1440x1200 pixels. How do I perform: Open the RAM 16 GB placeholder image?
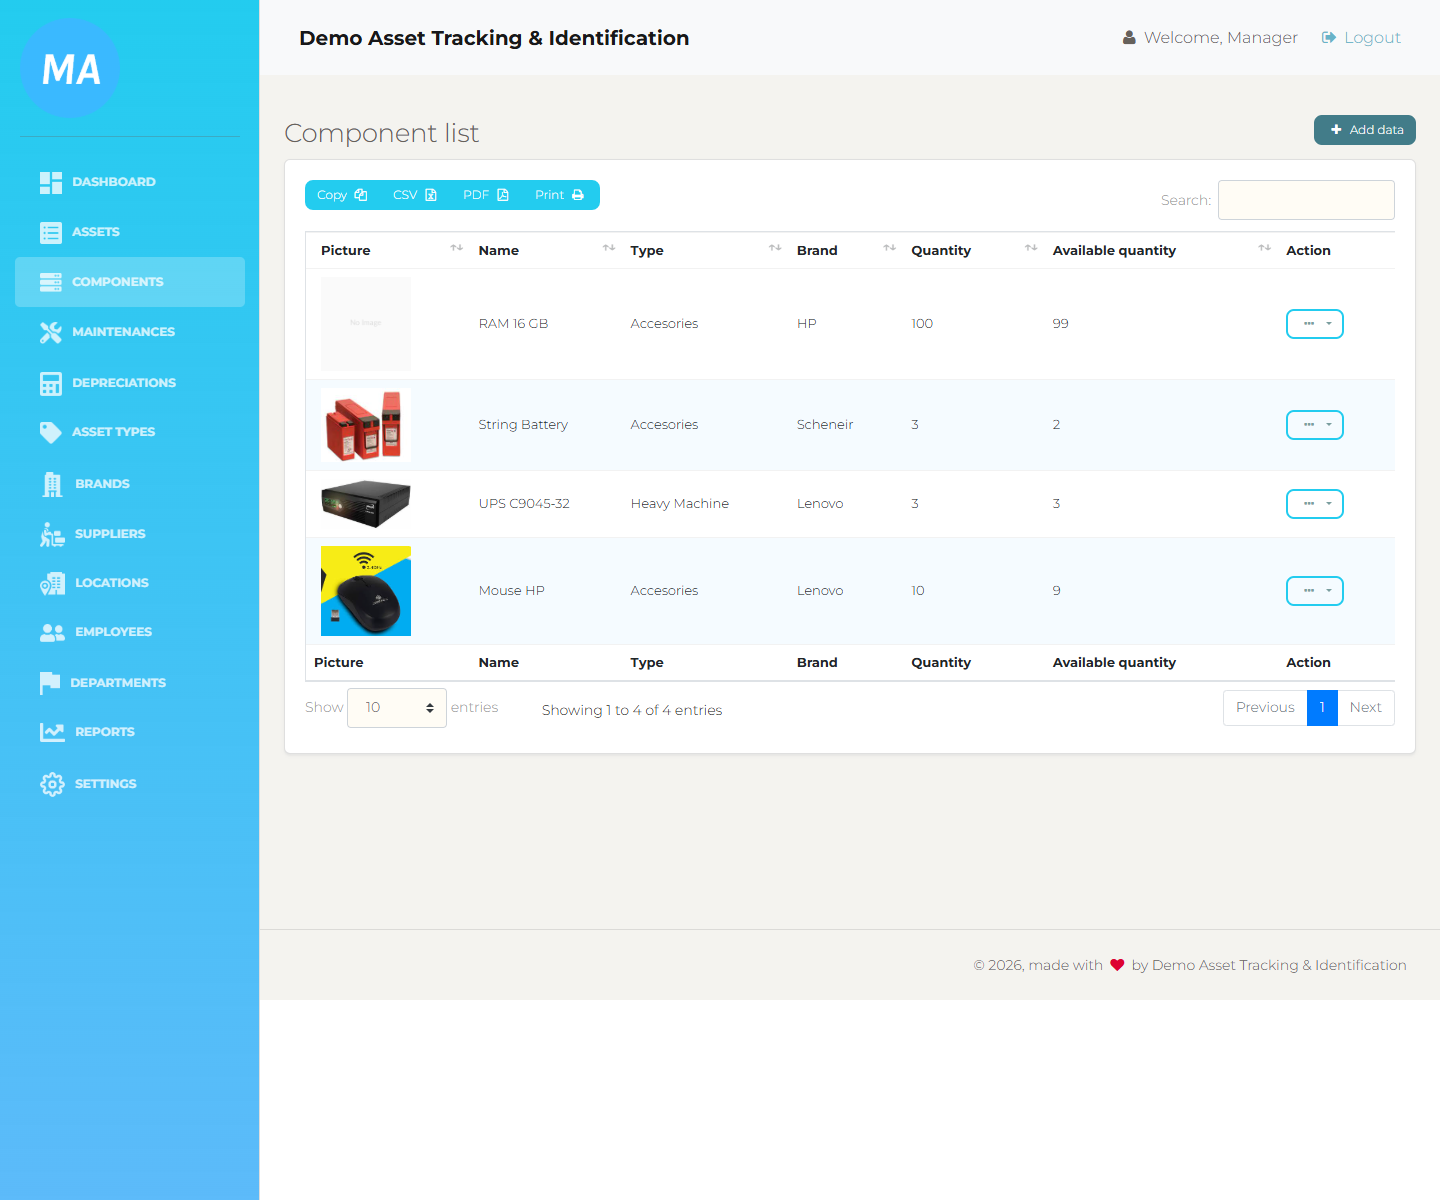coord(366,324)
